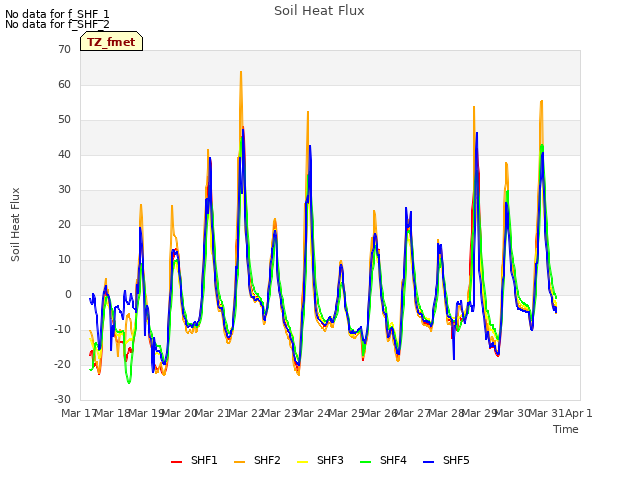The height and width of the screenshot is (480, 640).
Task: Click the y-axis tick label 40
Action: (64, 155)
